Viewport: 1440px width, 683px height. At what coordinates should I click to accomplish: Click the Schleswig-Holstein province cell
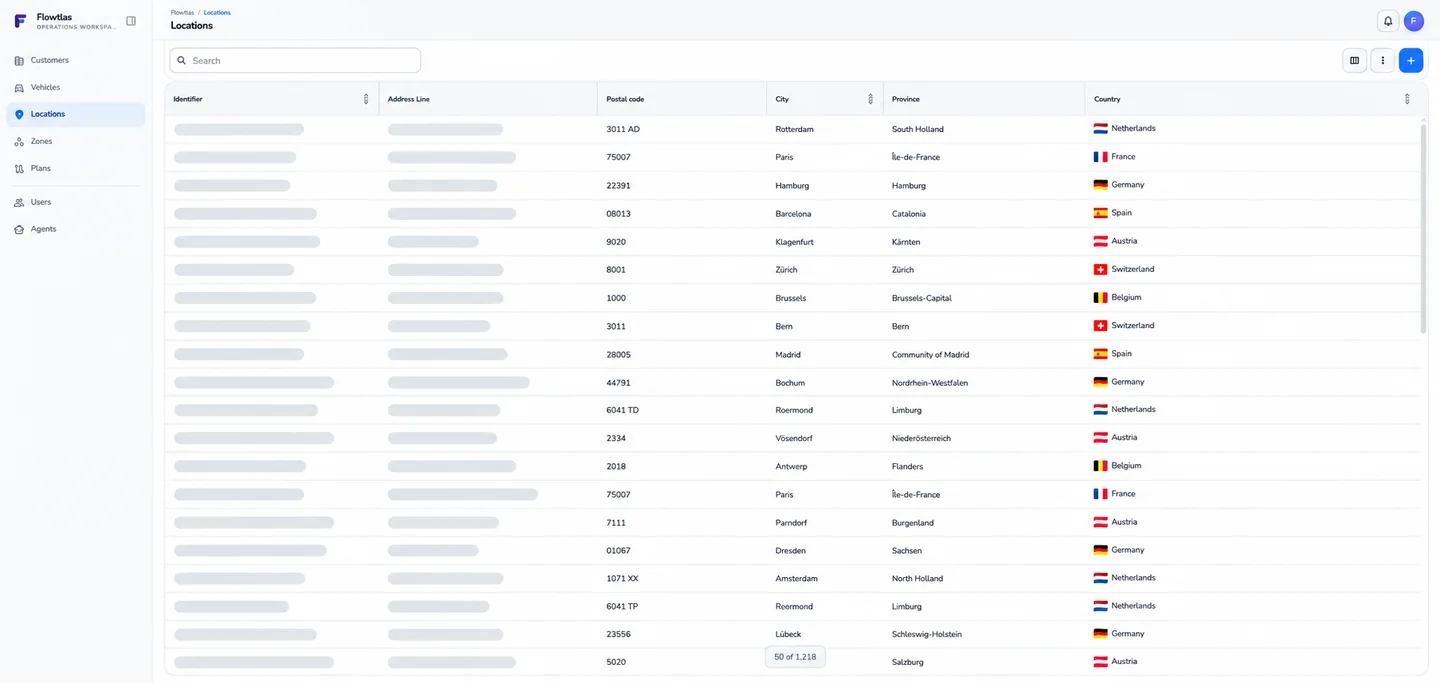(925, 635)
